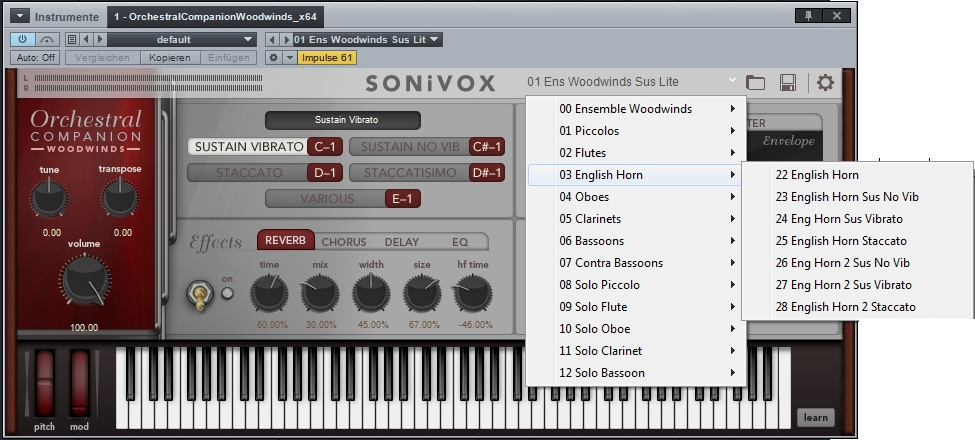Open the default preset dropdown
Viewport: 975px width, 440px height.
pos(182,39)
